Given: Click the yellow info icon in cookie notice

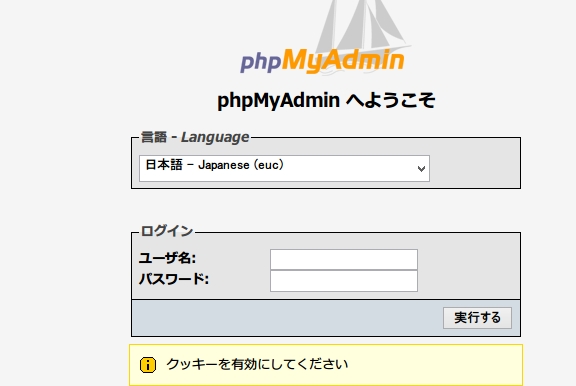Looking at the screenshot, I should (148, 365).
